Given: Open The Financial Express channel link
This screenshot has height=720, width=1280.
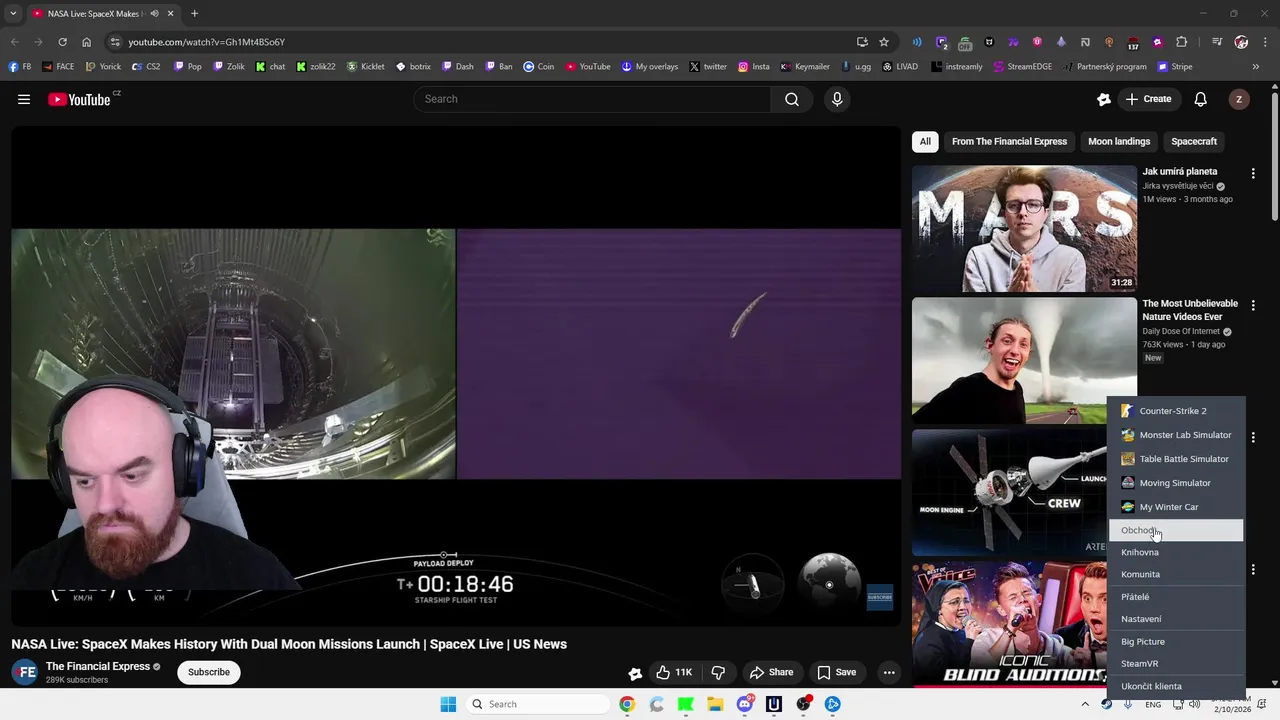Looking at the screenshot, I should click(98, 666).
